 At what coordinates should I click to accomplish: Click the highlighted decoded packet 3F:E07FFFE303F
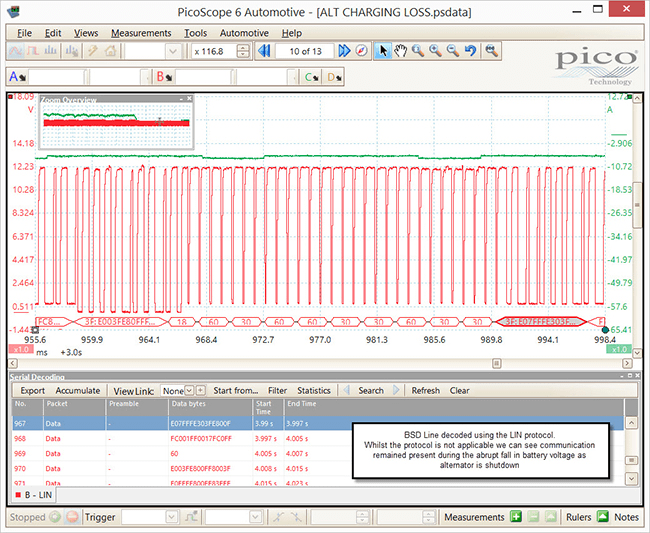pos(540,322)
